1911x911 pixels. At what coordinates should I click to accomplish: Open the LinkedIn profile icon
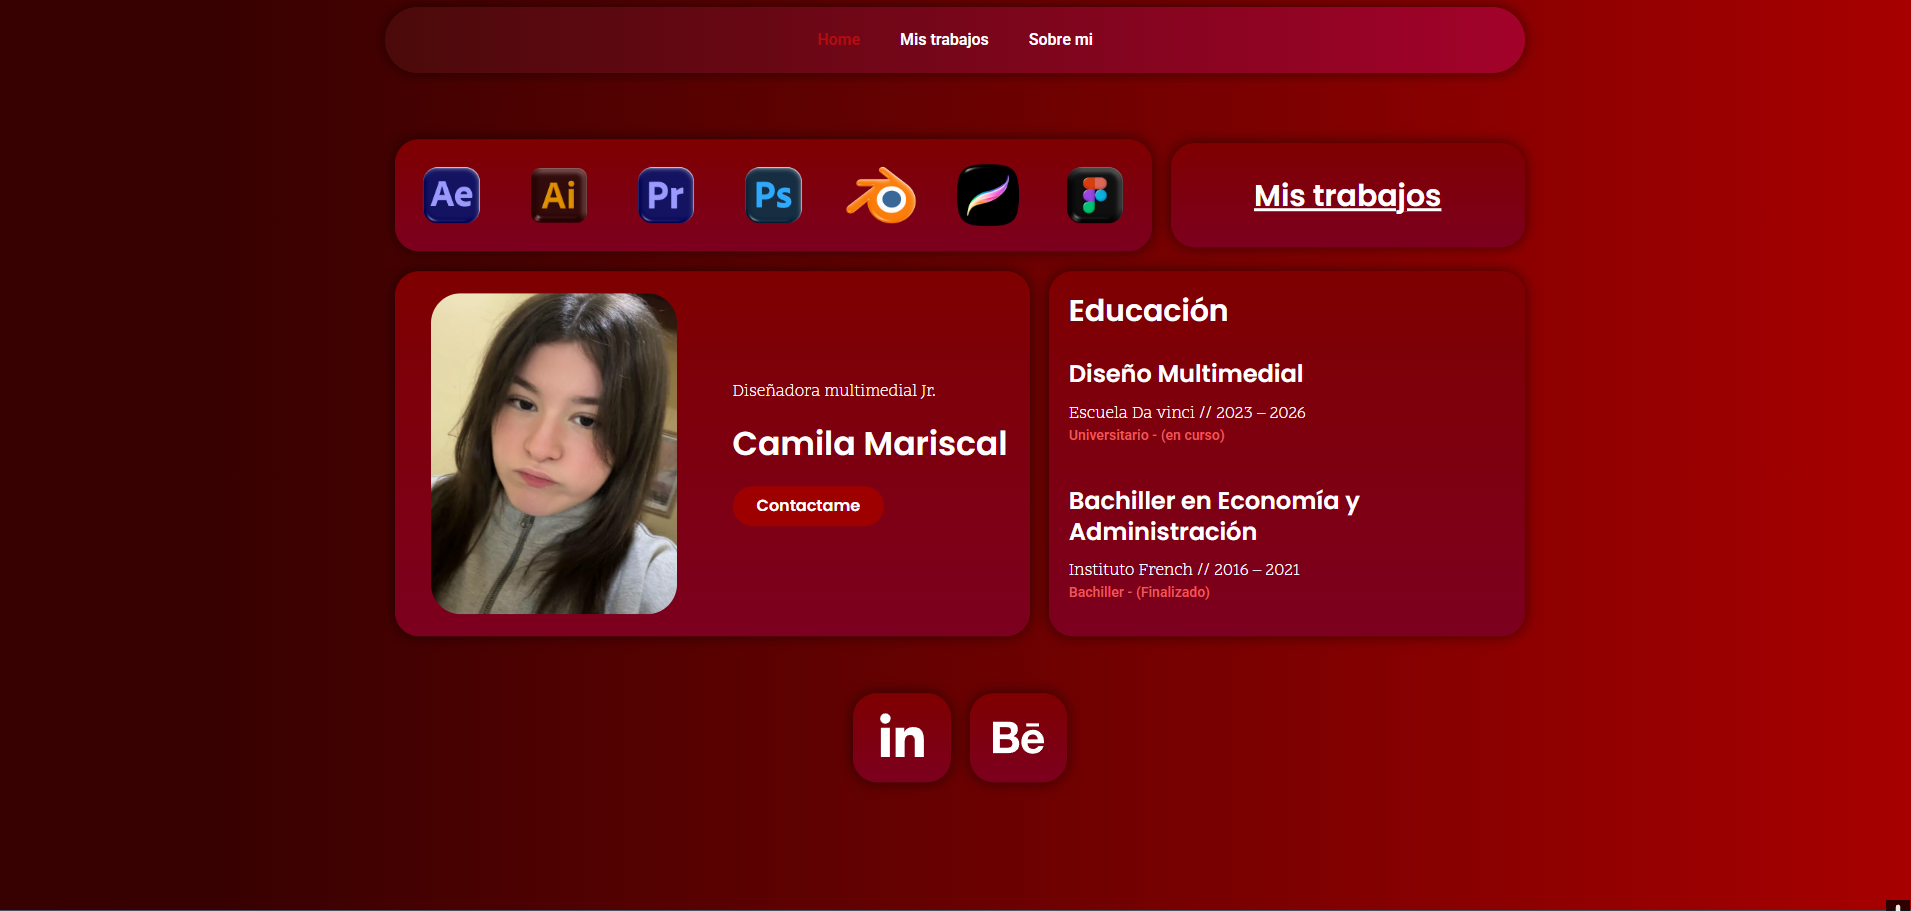tap(902, 738)
